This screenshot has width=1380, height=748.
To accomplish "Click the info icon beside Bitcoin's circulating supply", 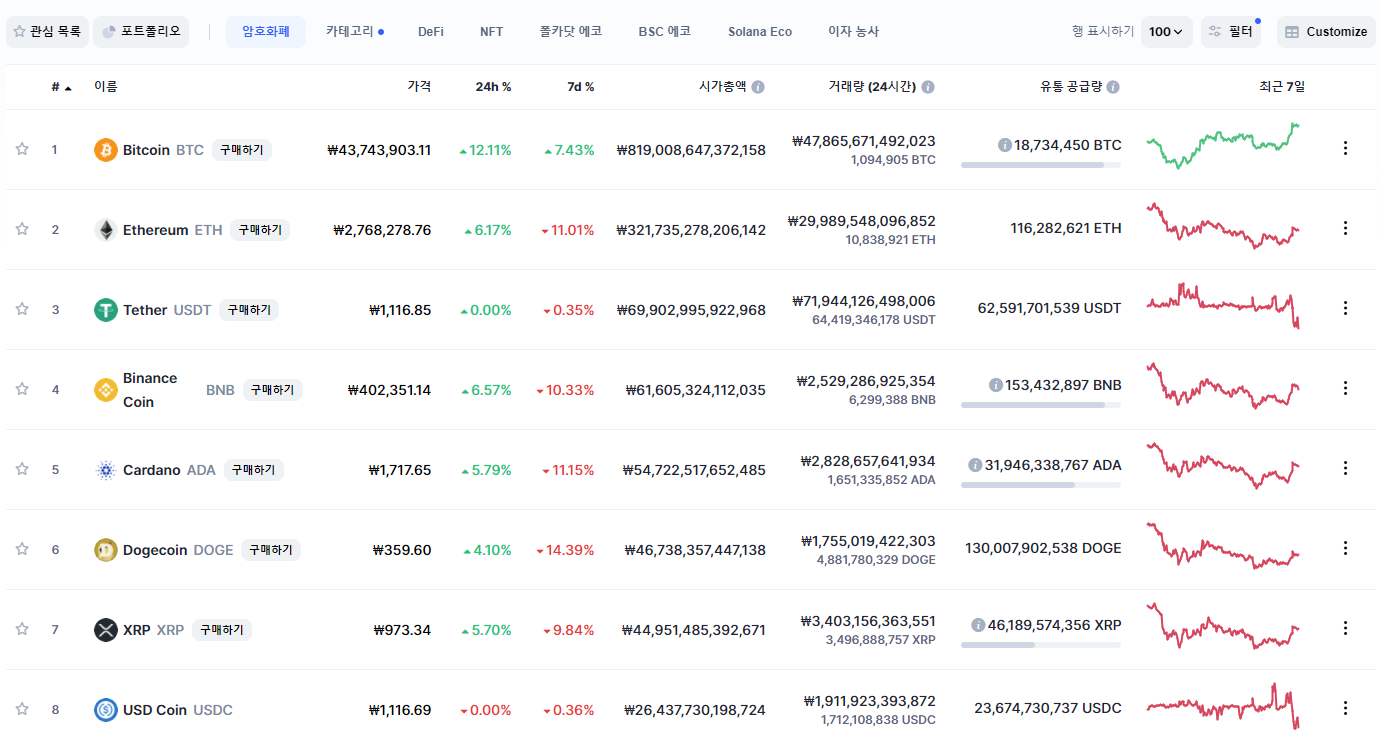I will [x=1005, y=145].
